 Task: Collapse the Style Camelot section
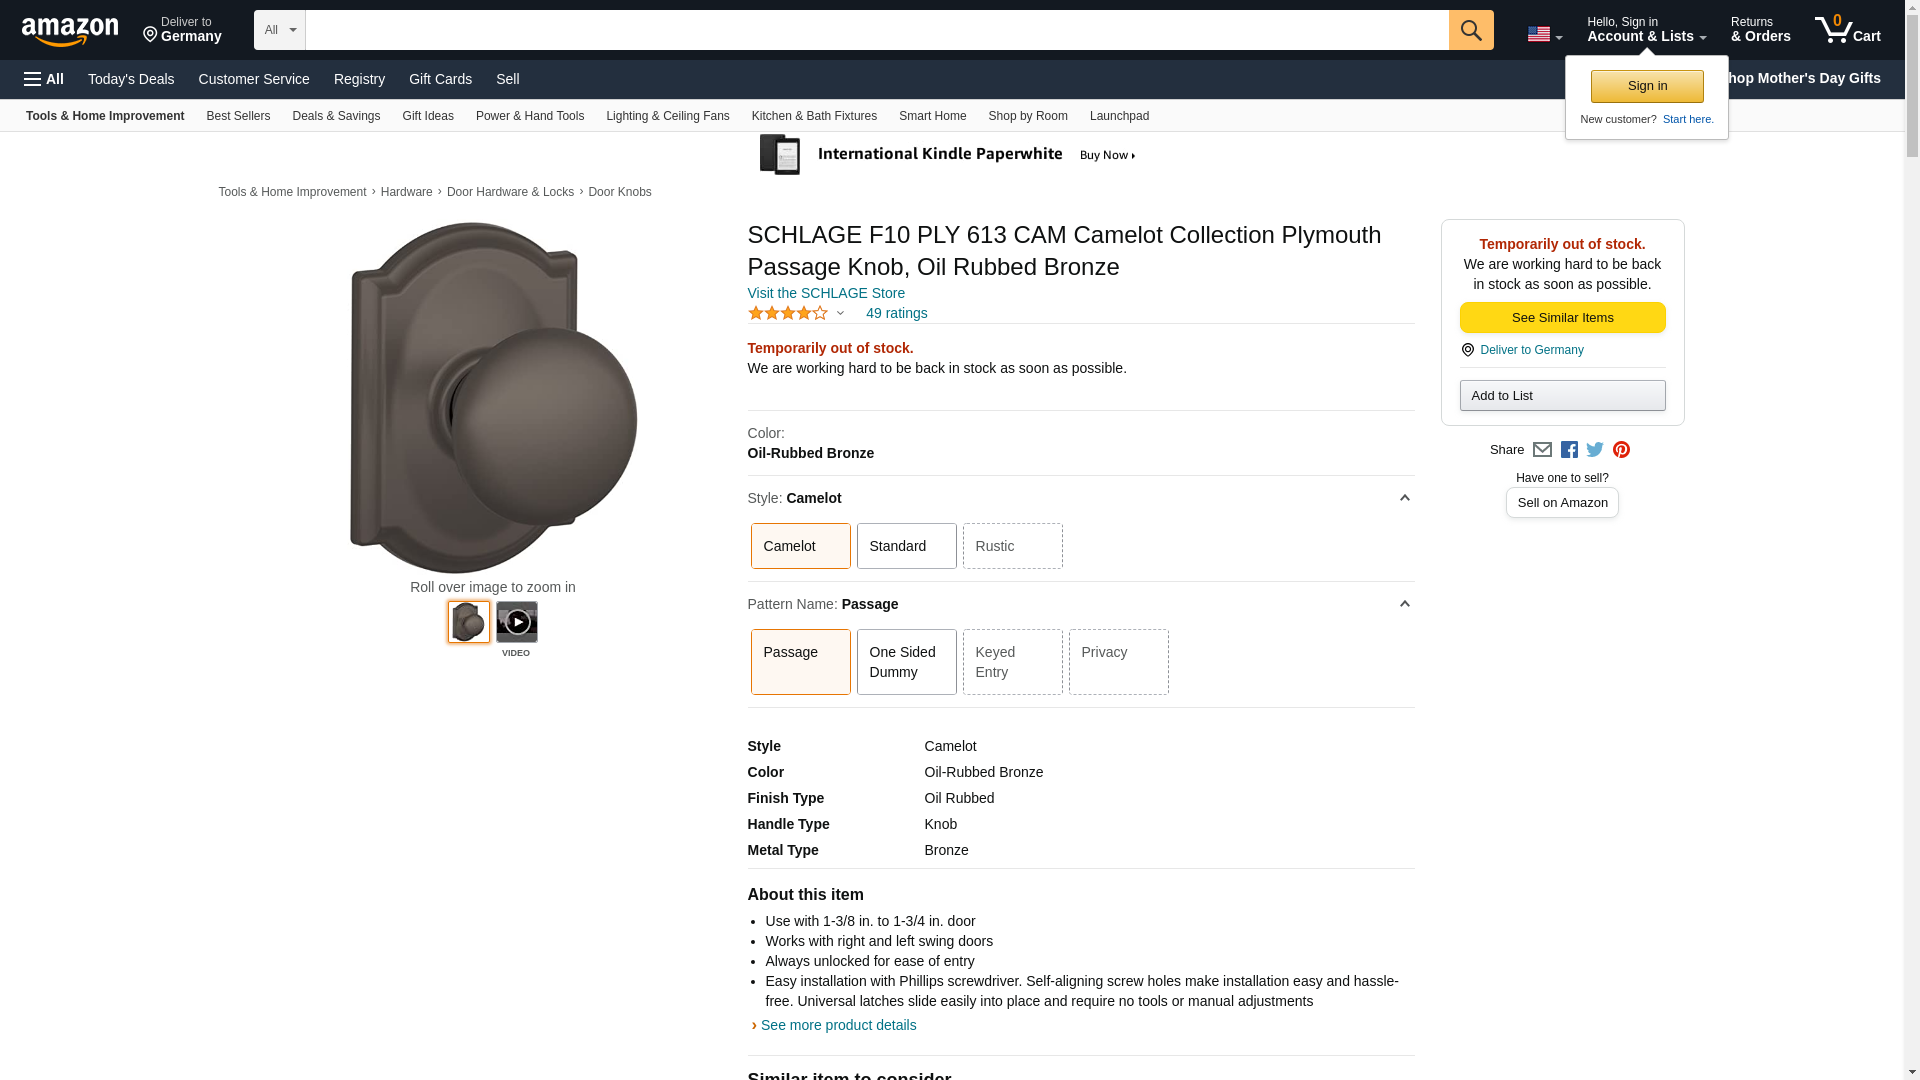(1404, 498)
